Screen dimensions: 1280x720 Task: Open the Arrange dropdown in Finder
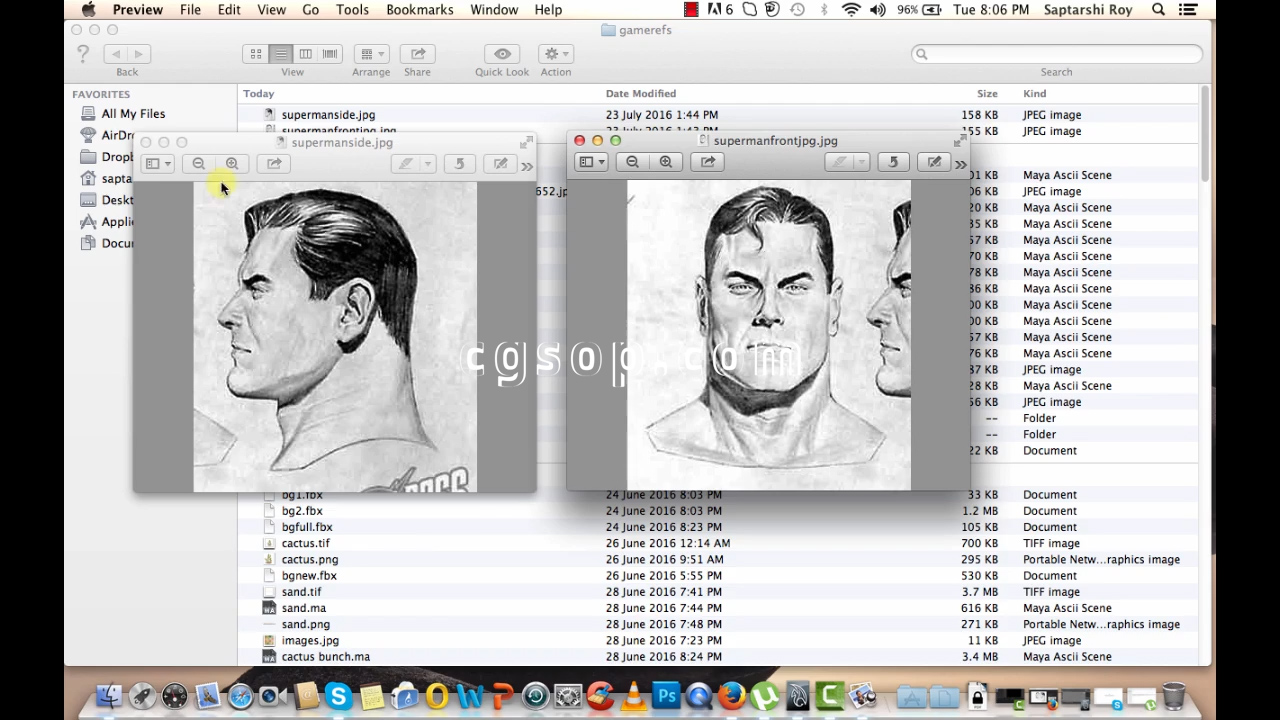click(x=371, y=54)
